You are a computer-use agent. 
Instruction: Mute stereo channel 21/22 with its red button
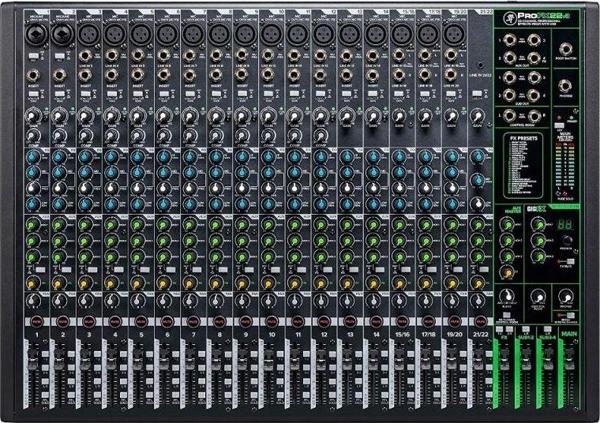[480, 322]
